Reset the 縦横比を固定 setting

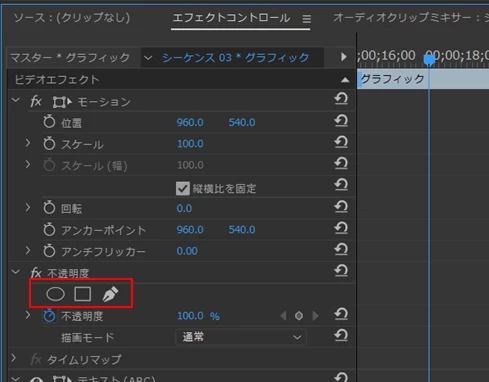(x=341, y=185)
